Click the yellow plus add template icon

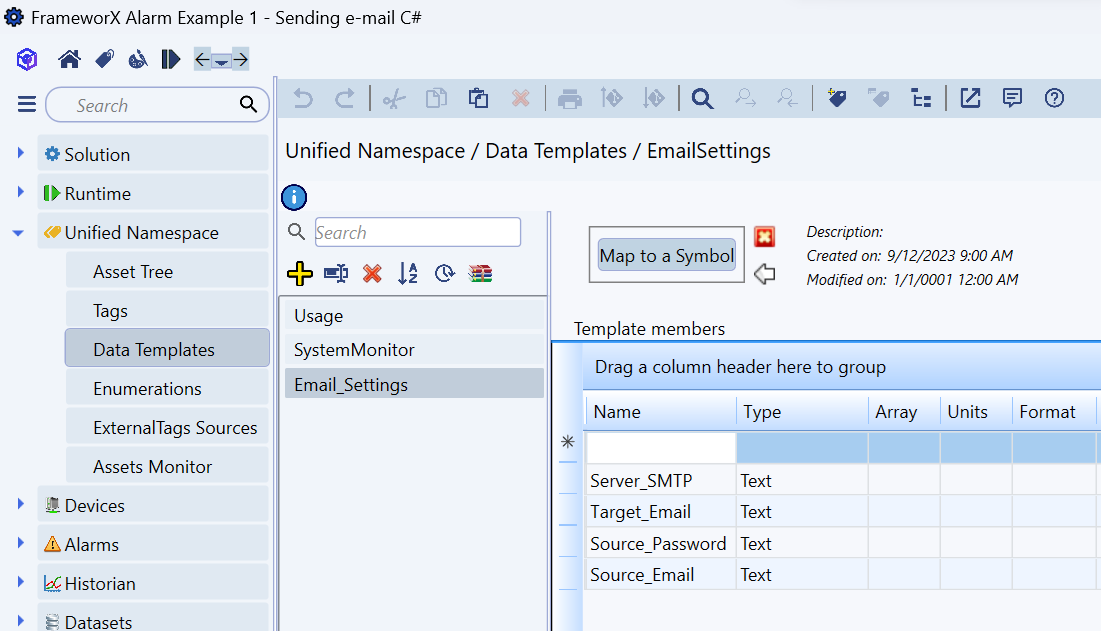point(299,274)
